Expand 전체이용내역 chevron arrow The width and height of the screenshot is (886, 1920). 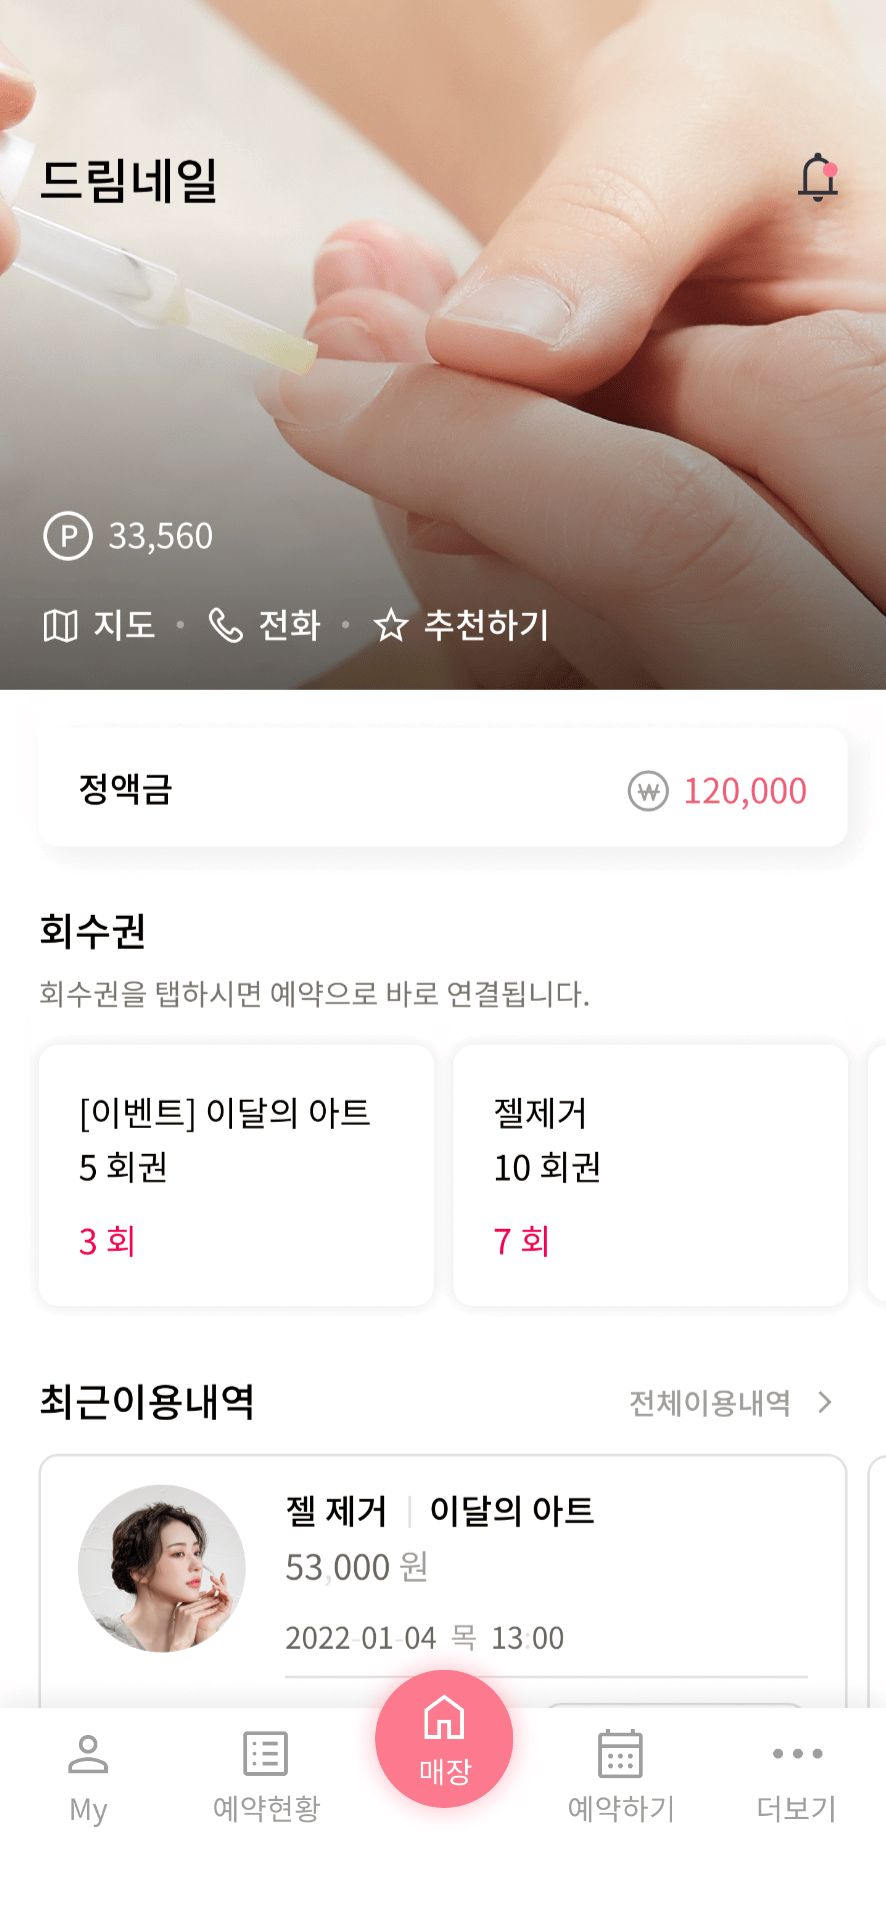(x=825, y=1402)
